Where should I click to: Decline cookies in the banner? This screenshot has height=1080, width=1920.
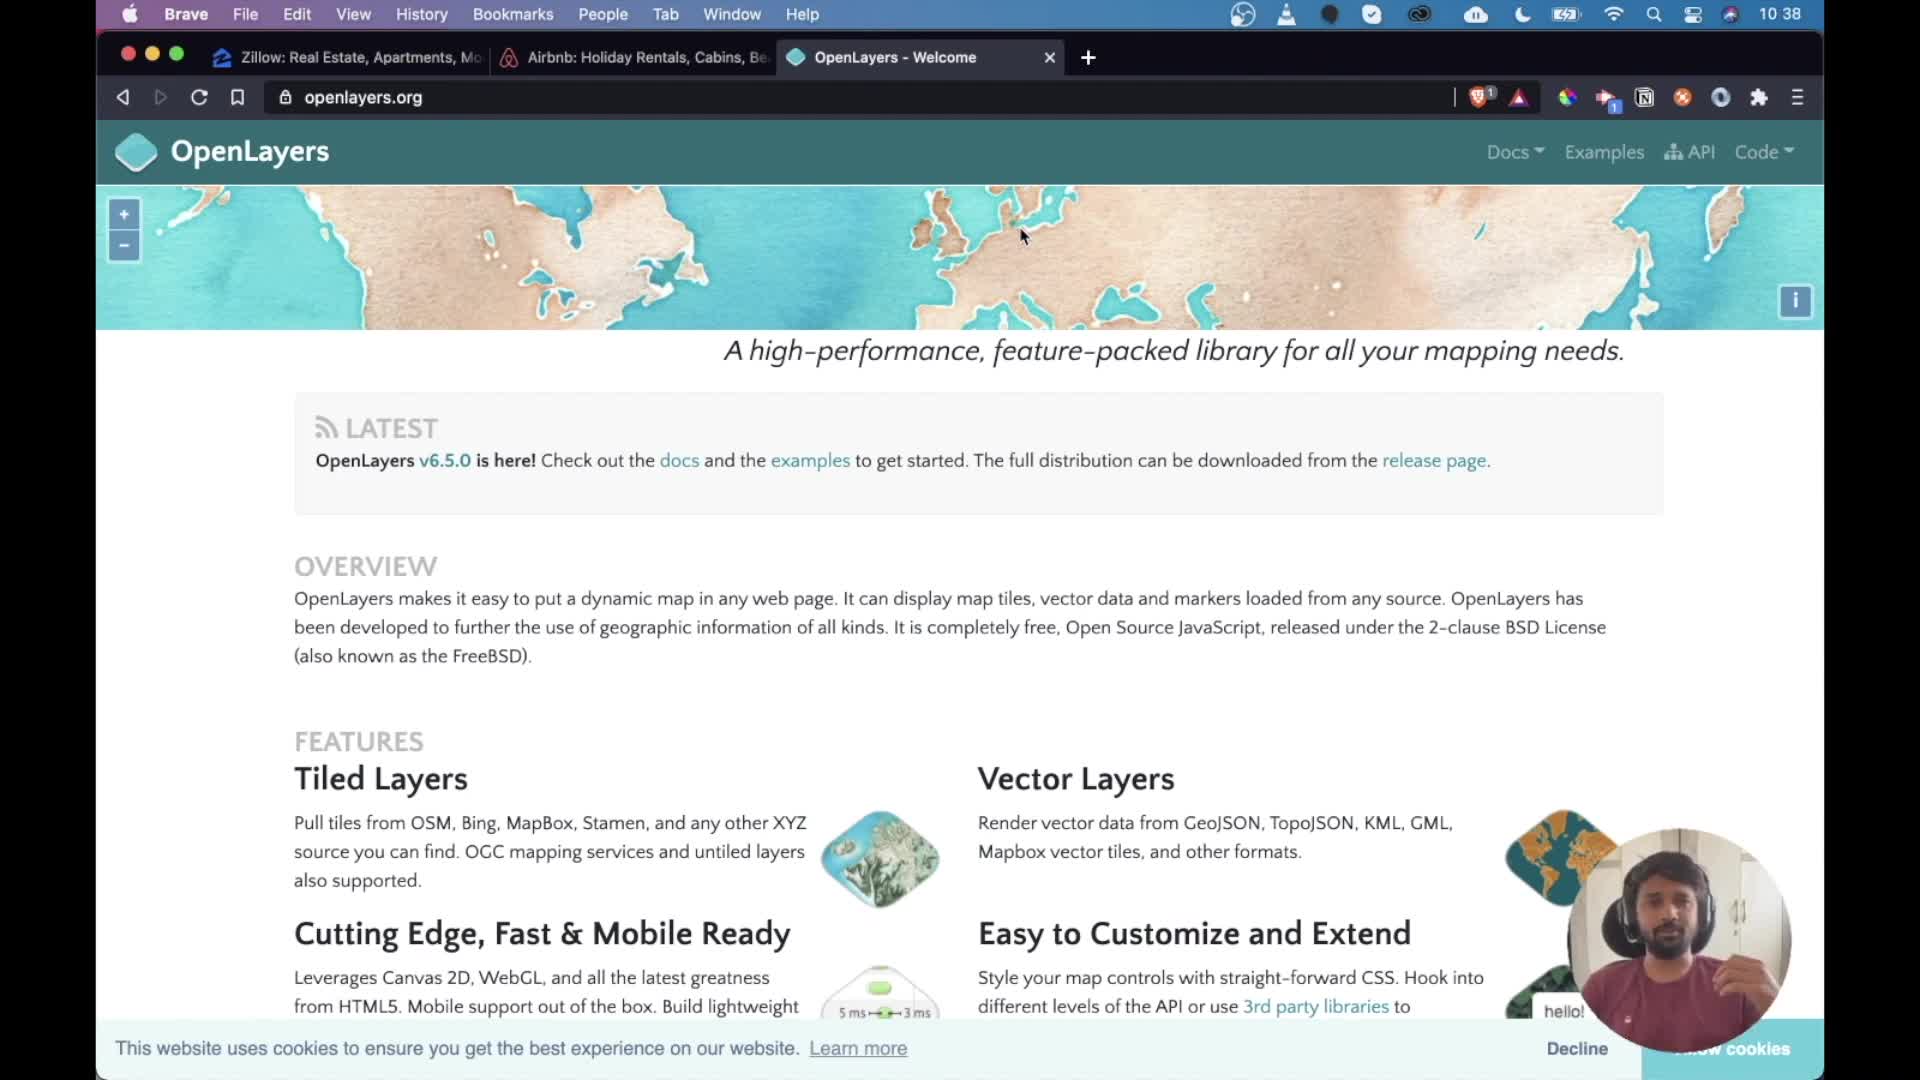click(1577, 1048)
